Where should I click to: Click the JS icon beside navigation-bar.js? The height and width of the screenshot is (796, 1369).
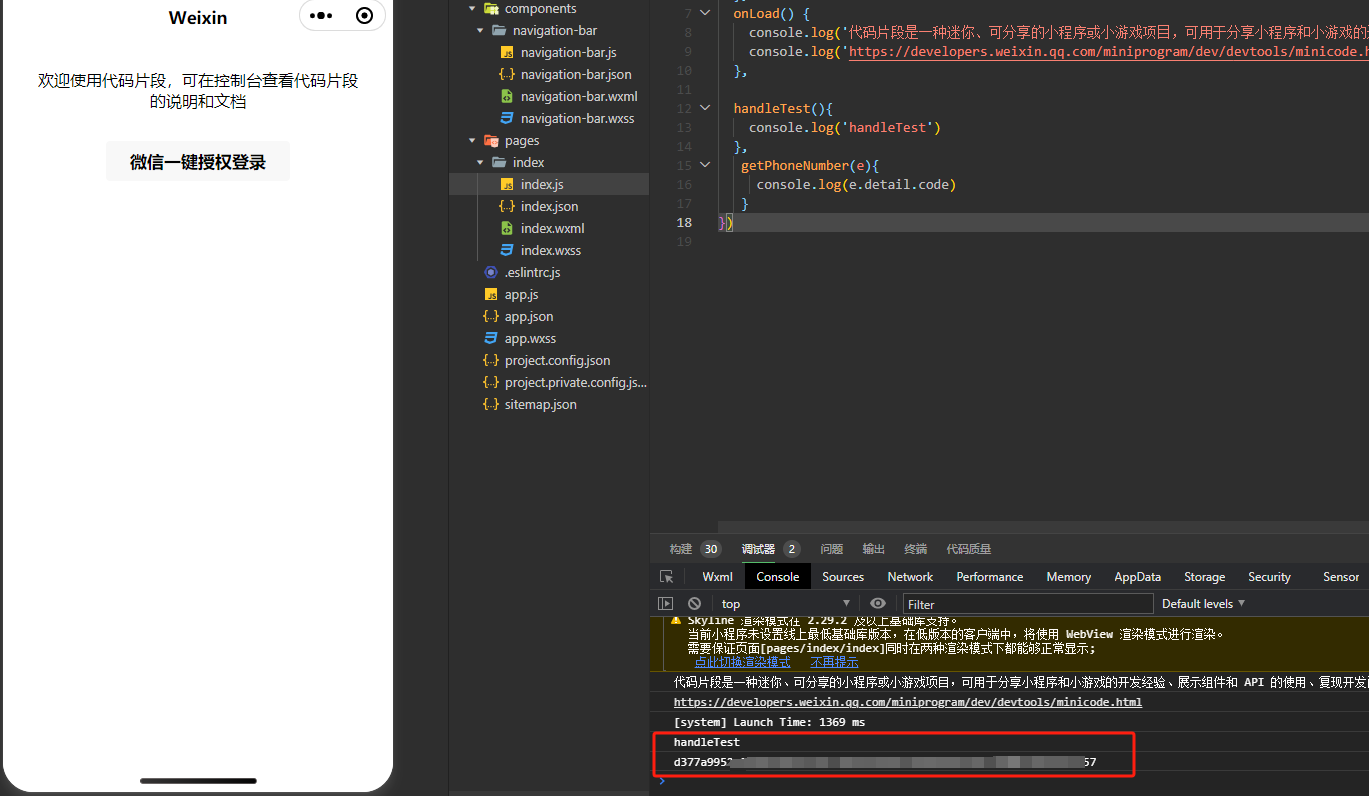[507, 53]
